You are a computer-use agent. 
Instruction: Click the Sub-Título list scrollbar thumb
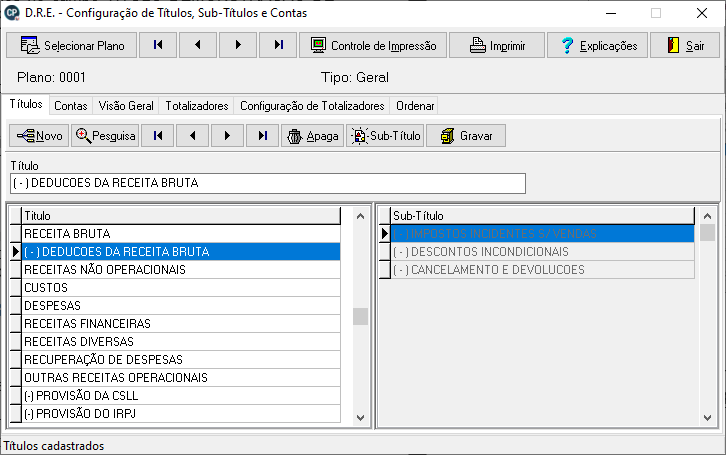707,233
